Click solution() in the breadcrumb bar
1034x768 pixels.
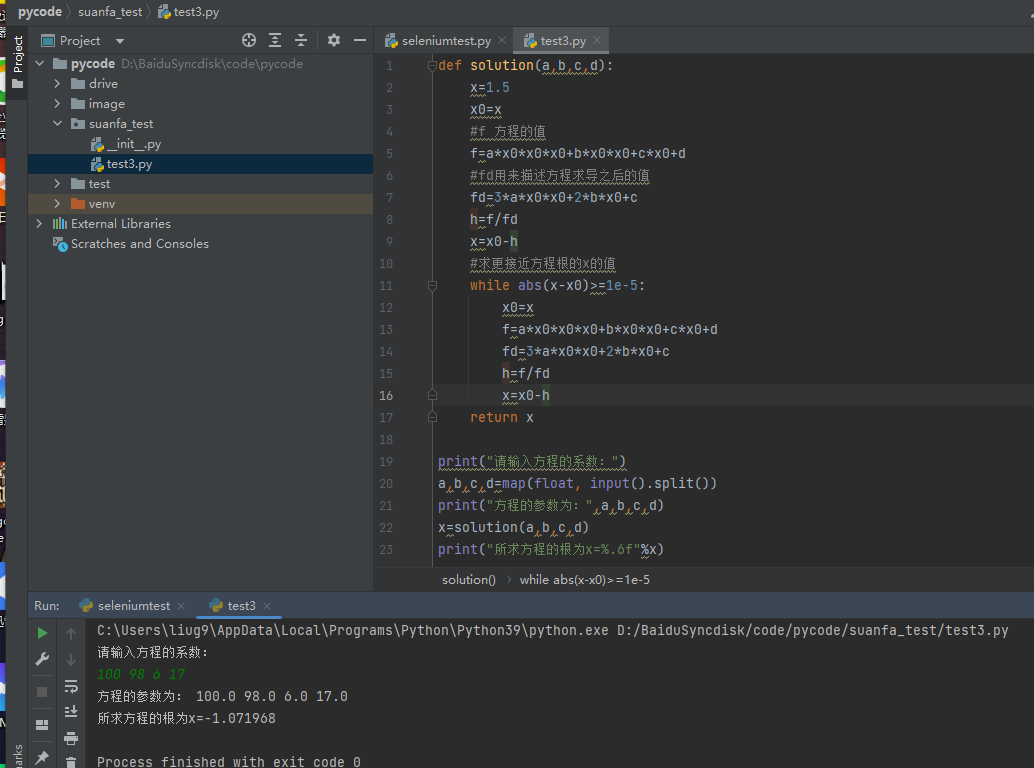(x=468, y=580)
